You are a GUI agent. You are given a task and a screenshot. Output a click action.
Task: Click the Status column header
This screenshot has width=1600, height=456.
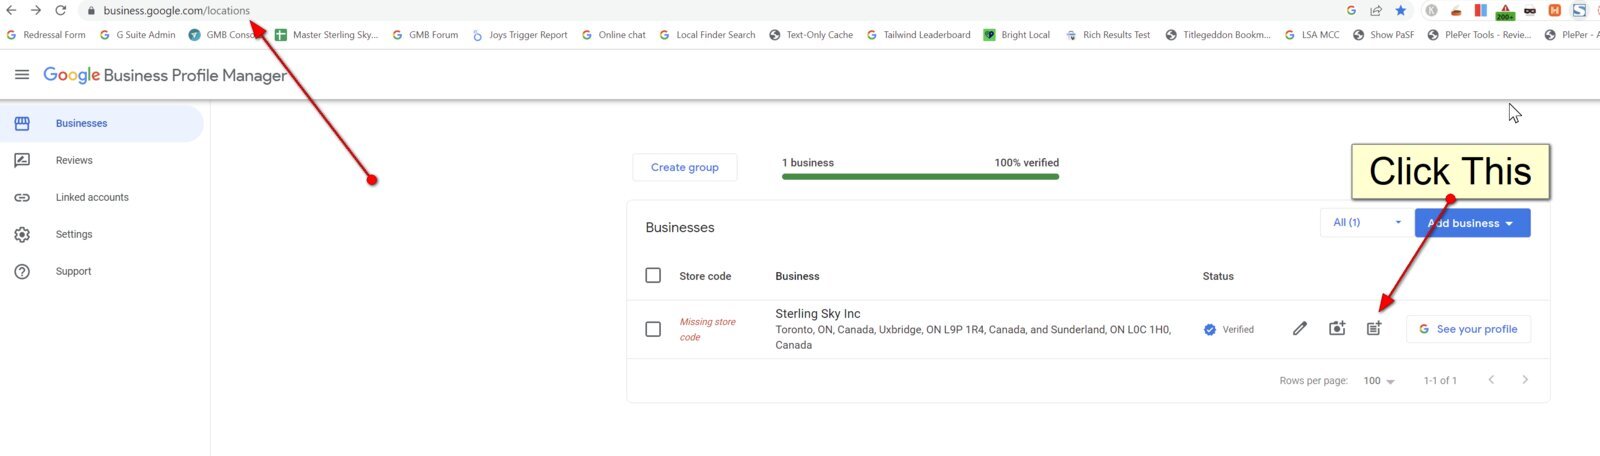click(1218, 276)
